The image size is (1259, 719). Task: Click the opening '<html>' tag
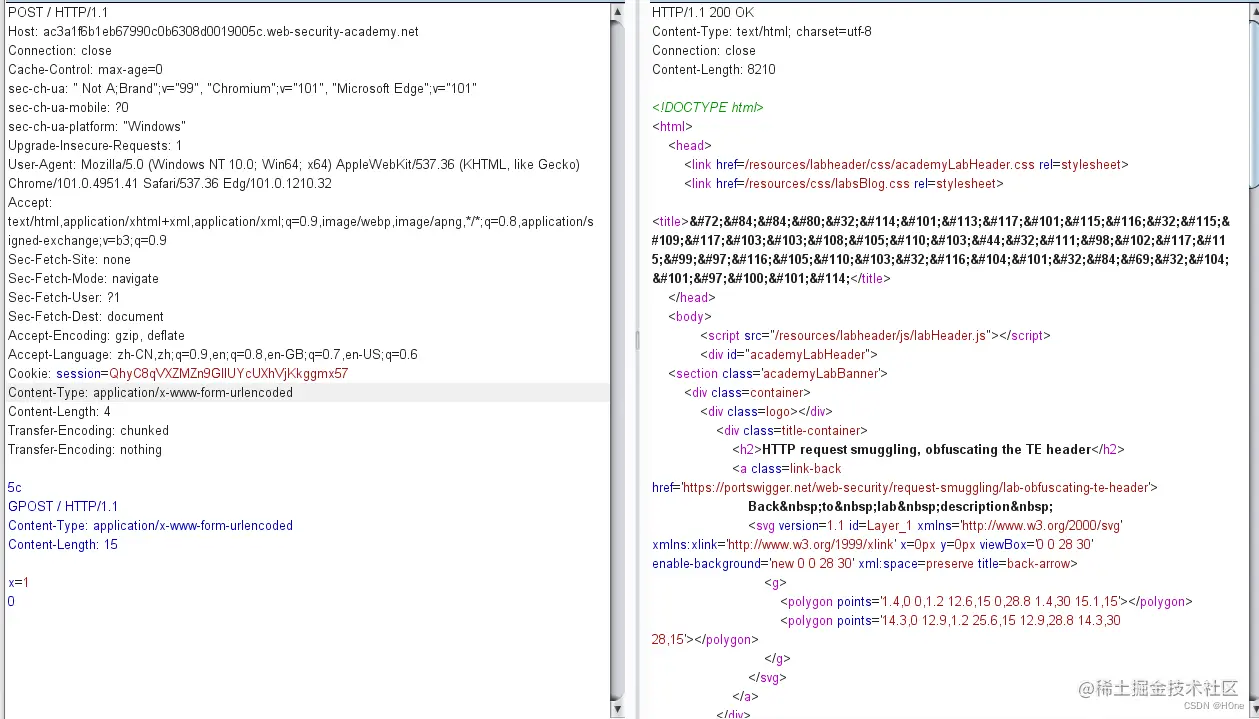pyautogui.click(x=672, y=126)
